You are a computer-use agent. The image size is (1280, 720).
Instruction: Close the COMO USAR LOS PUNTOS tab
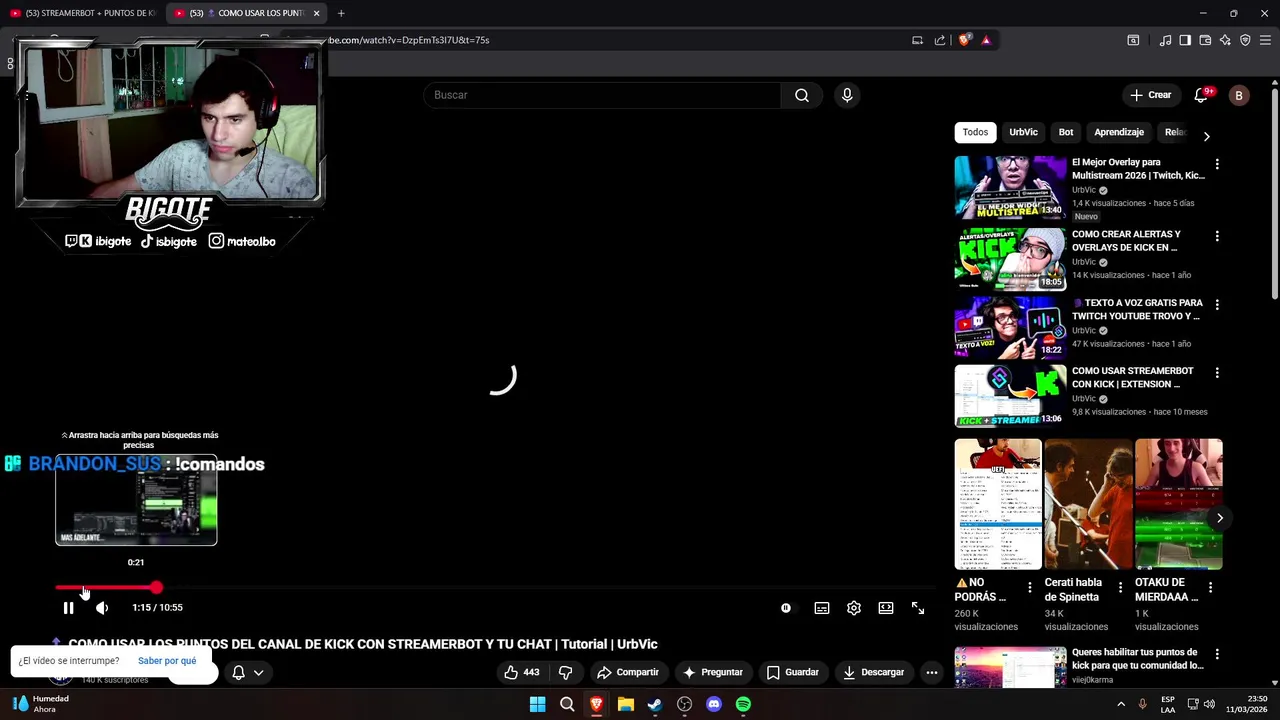pos(316,13)
